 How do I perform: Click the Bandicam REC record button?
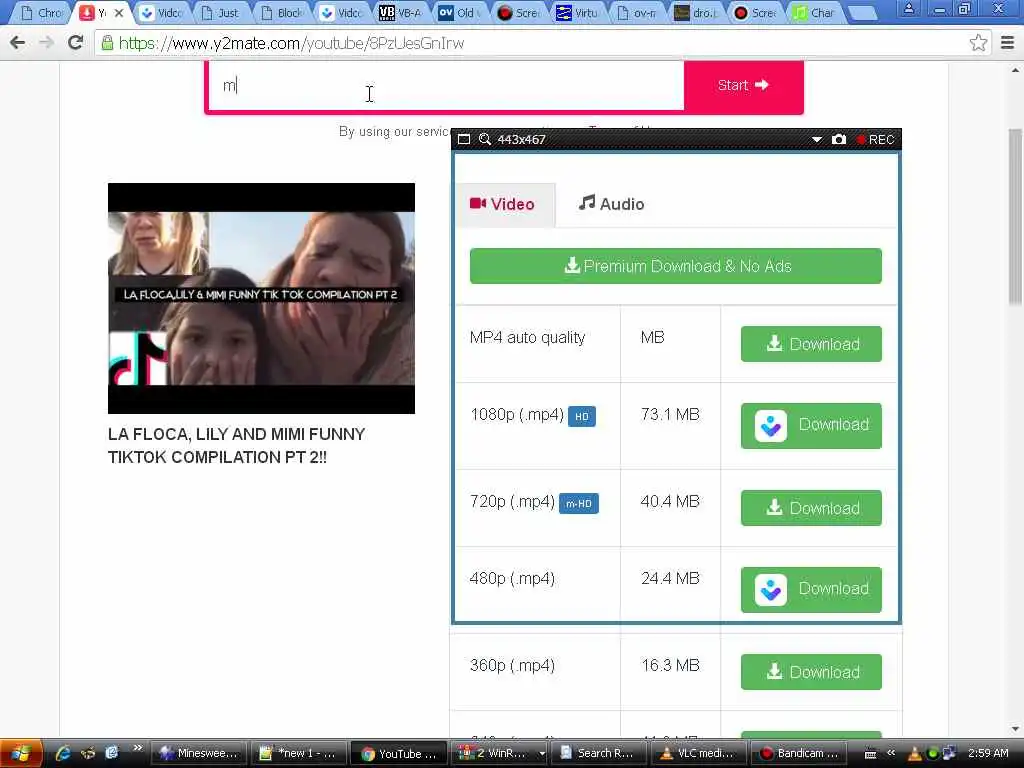(875, 139)
